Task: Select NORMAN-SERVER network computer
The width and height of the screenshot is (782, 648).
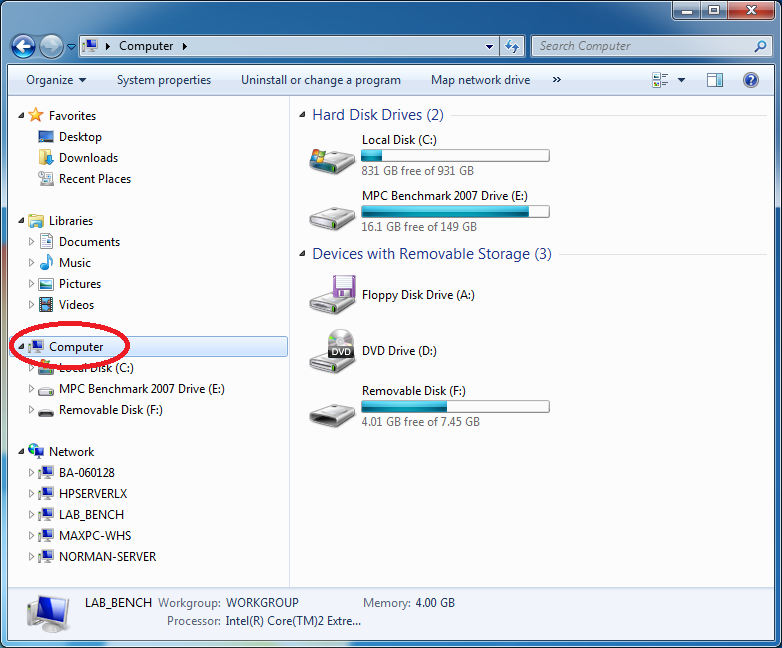Action: tap(107, 556)
